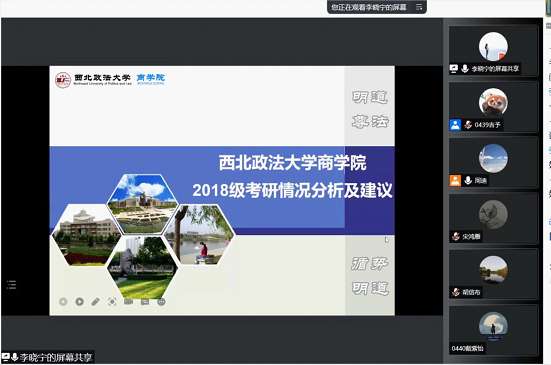The image size is (551, 365).
Task: Click the orange person badge on third participant tile
Action: 455,181
